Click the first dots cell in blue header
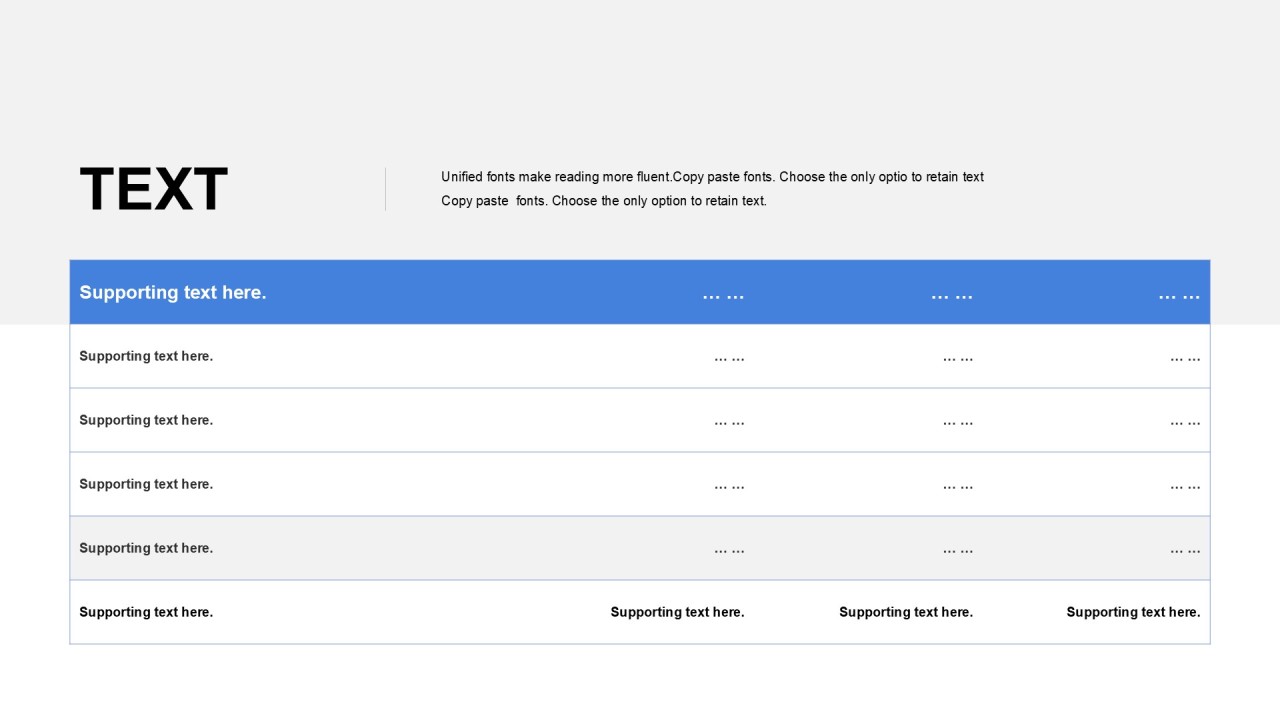This screenshot has height=720, width=1280. tap(723, 294)
